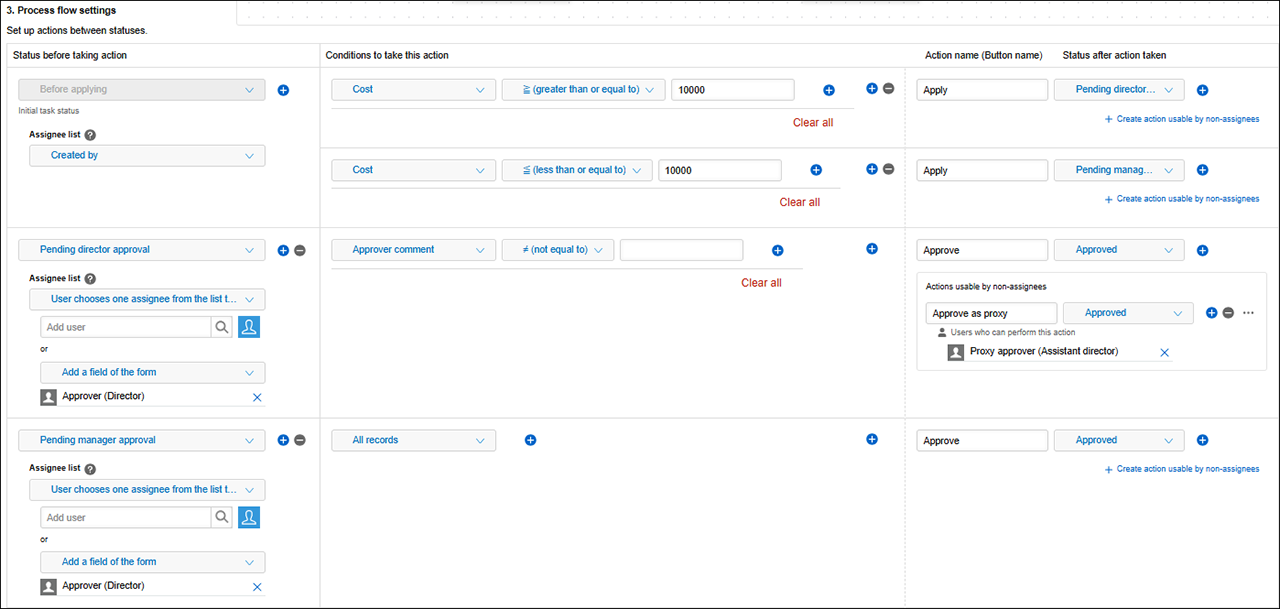Open the Created by assignee dropdown
Viewport: 1280px width, 609px height.
click(146, 155)
